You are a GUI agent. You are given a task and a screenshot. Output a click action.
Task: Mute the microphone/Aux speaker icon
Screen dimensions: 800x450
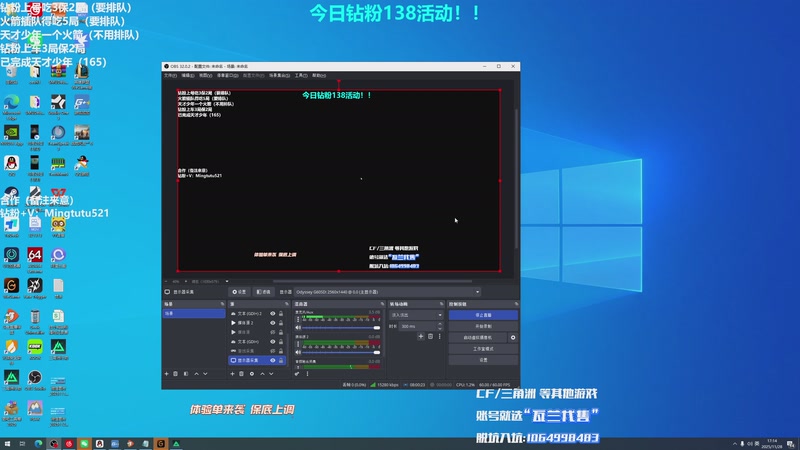[298, 328]
